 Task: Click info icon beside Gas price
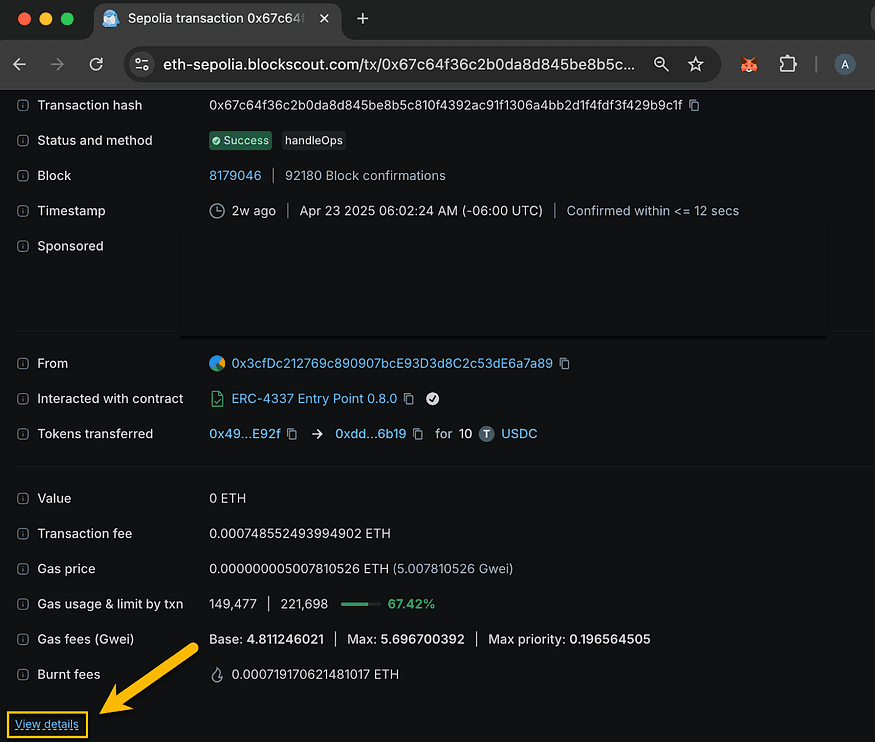(x=23, y=569)
